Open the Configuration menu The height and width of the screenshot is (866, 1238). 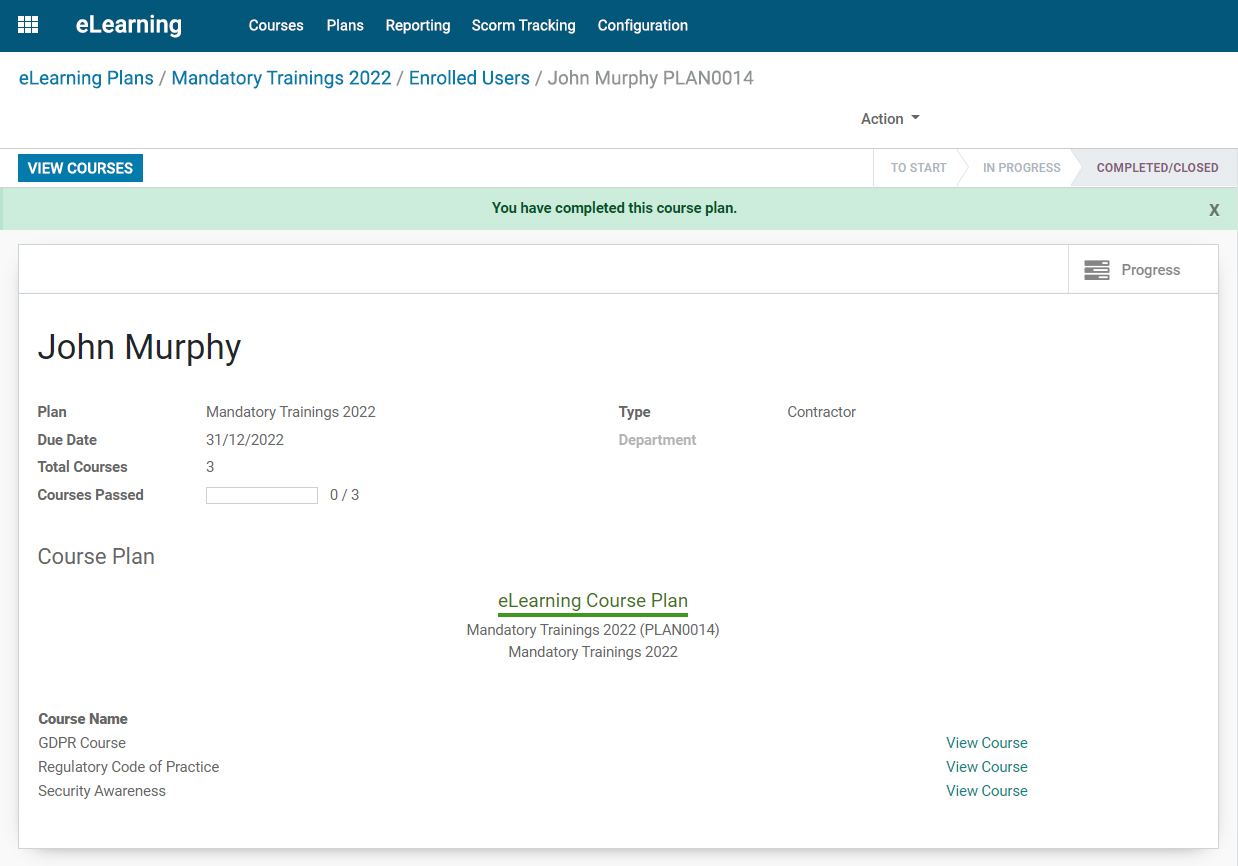click(x=643, y=26)
